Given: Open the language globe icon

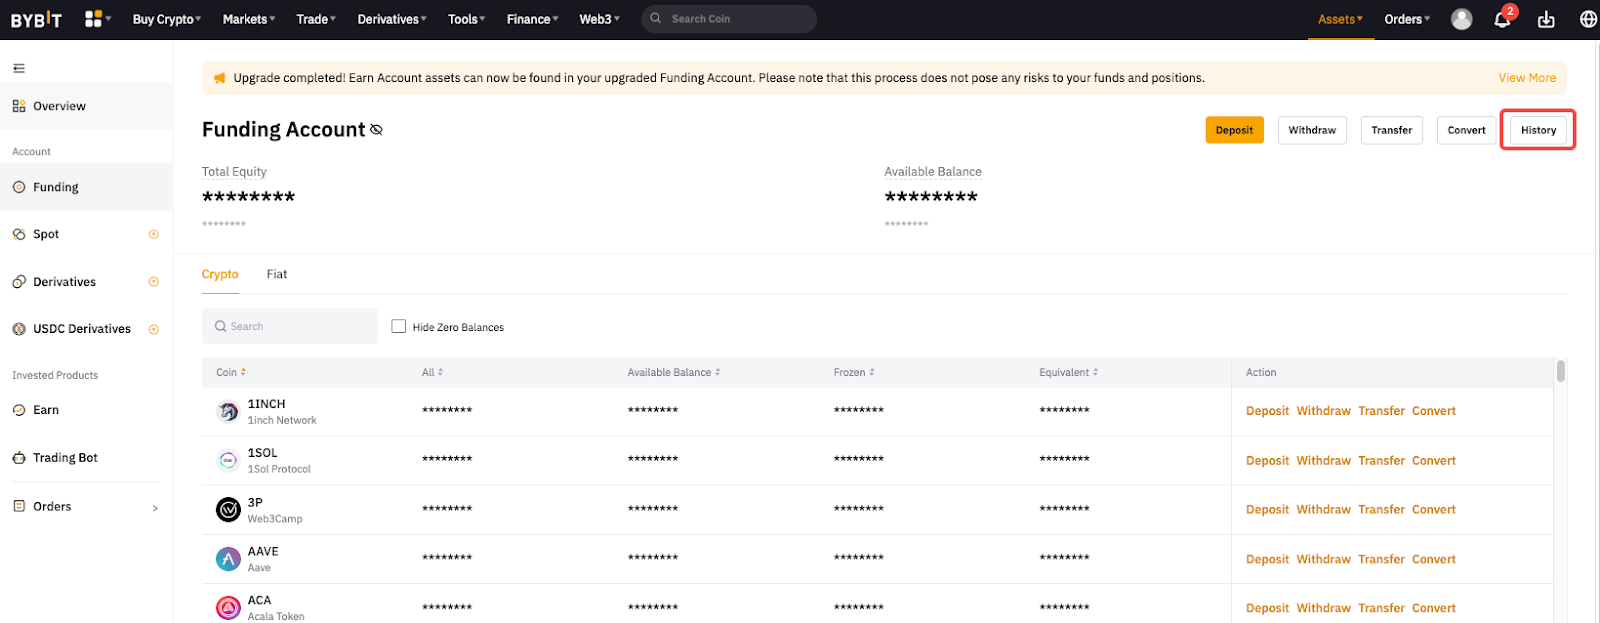Looking at the screenshot, I should pyautogui.click(x=1587, y=19).
